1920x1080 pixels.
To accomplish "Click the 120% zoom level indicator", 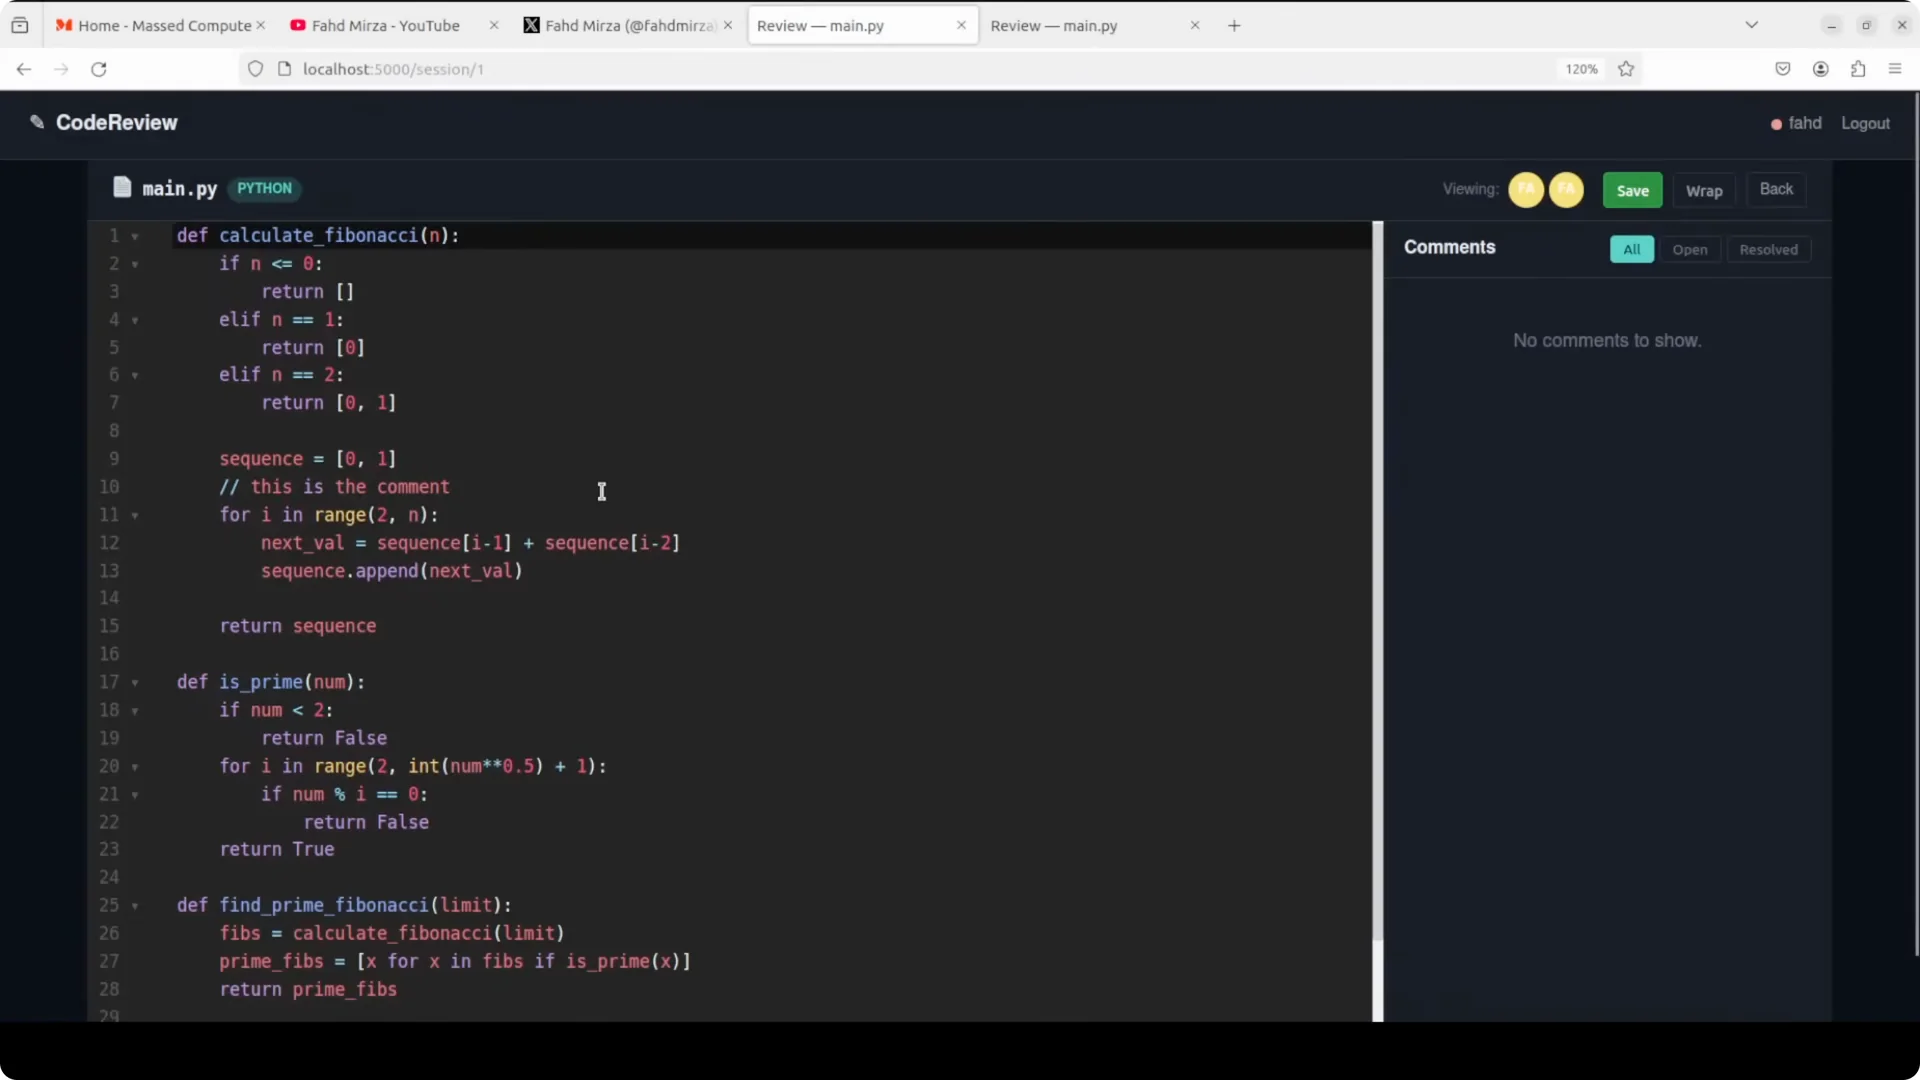I will 1581,69.
